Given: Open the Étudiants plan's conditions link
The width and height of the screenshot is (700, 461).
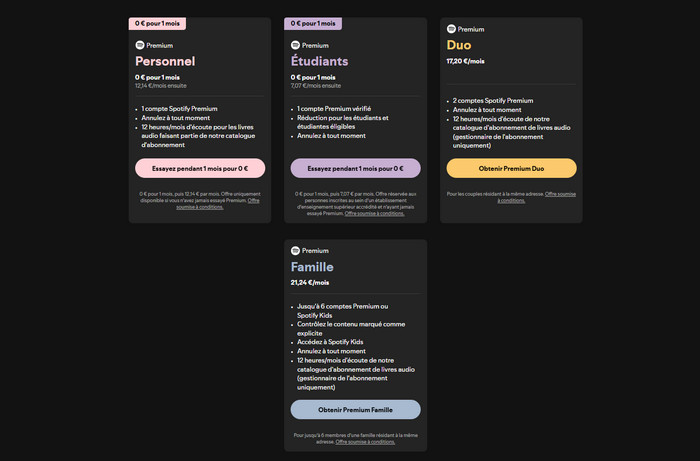Looking at the screenshot, I should point(376,213).
